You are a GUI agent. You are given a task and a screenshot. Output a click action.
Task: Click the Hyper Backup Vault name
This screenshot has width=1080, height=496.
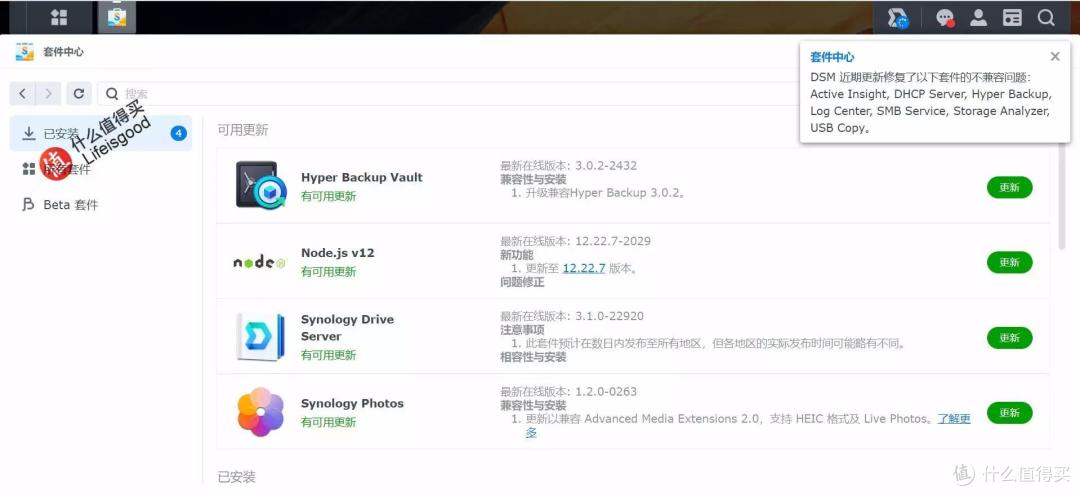tap(362, 177)
